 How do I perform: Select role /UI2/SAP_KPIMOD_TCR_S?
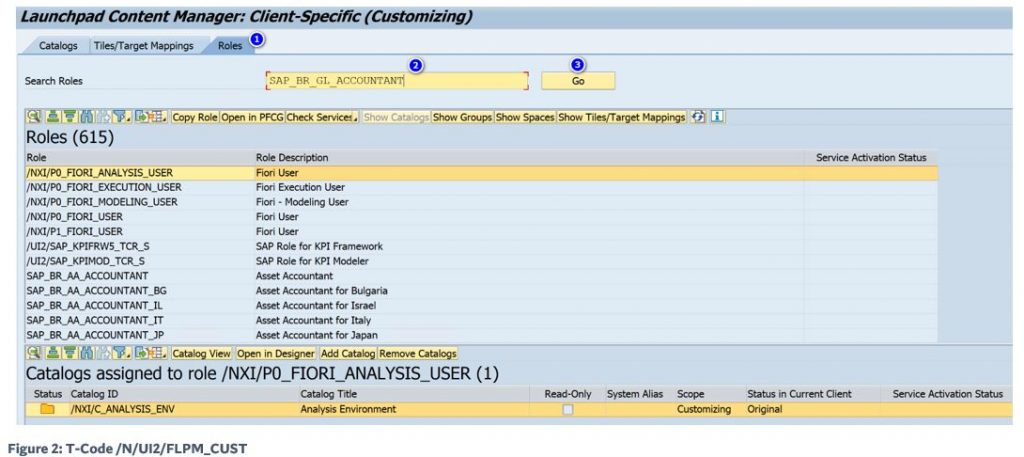(86, 261)
